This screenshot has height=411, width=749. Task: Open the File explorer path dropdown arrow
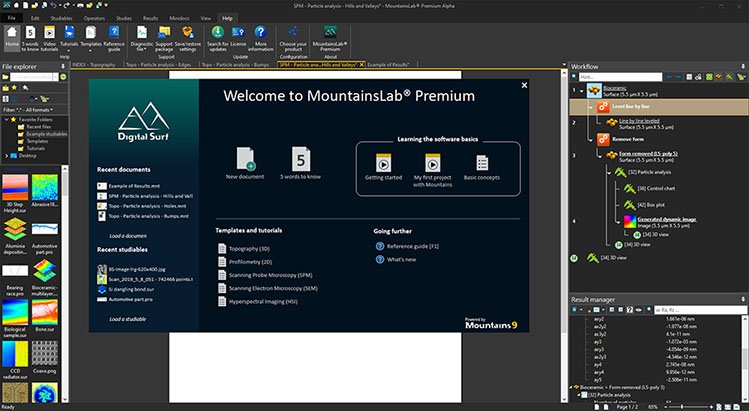[x=55, y=77]
